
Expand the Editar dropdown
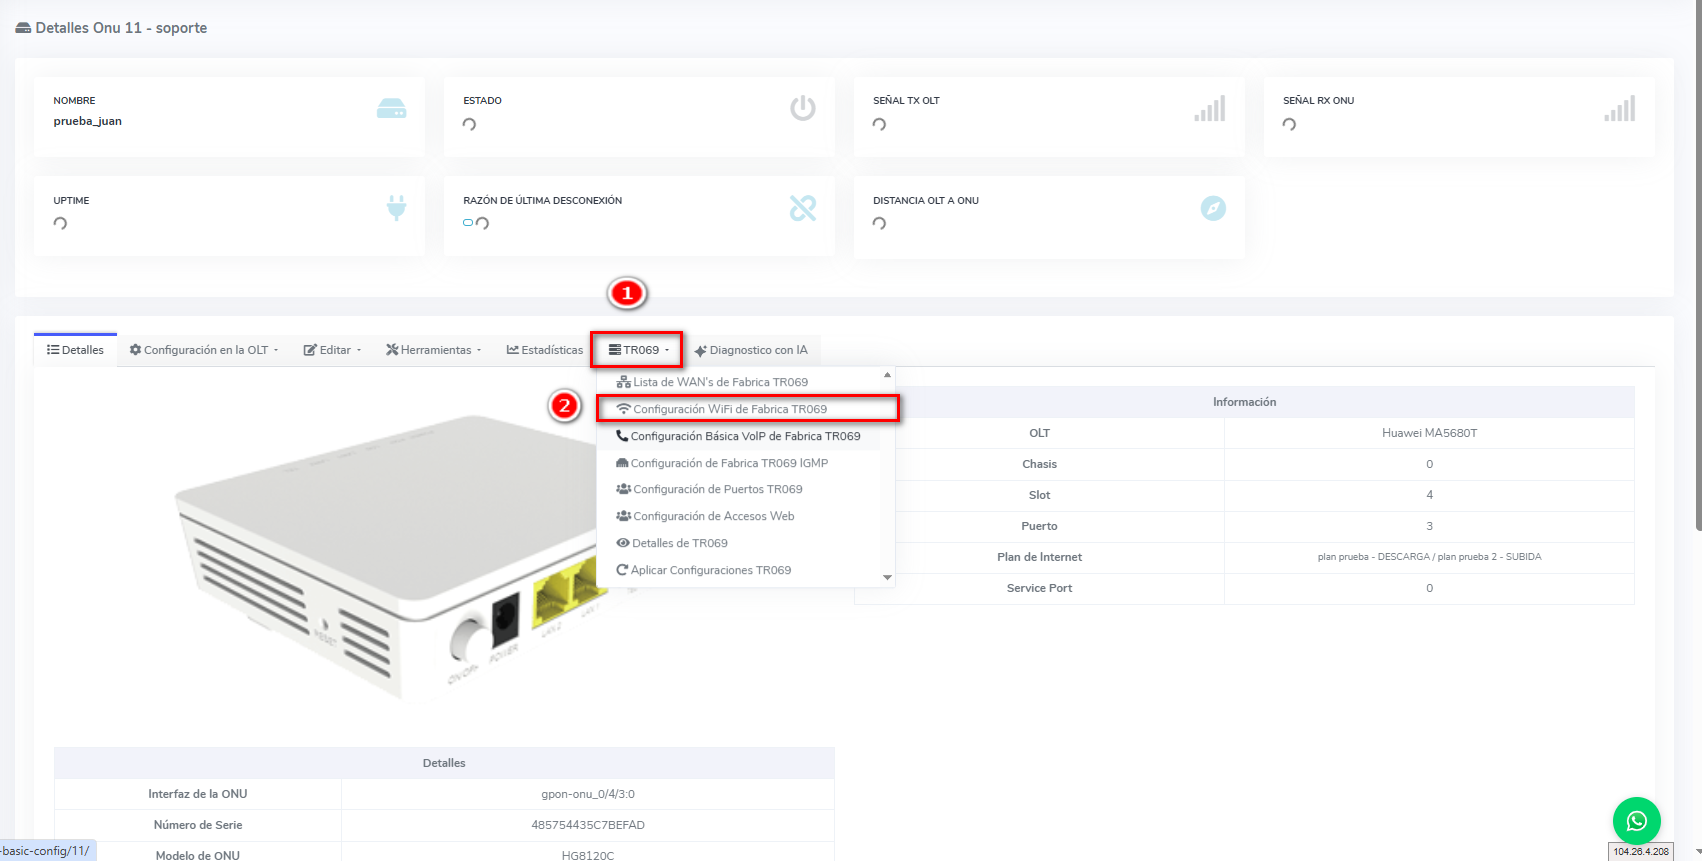[332, 350]
